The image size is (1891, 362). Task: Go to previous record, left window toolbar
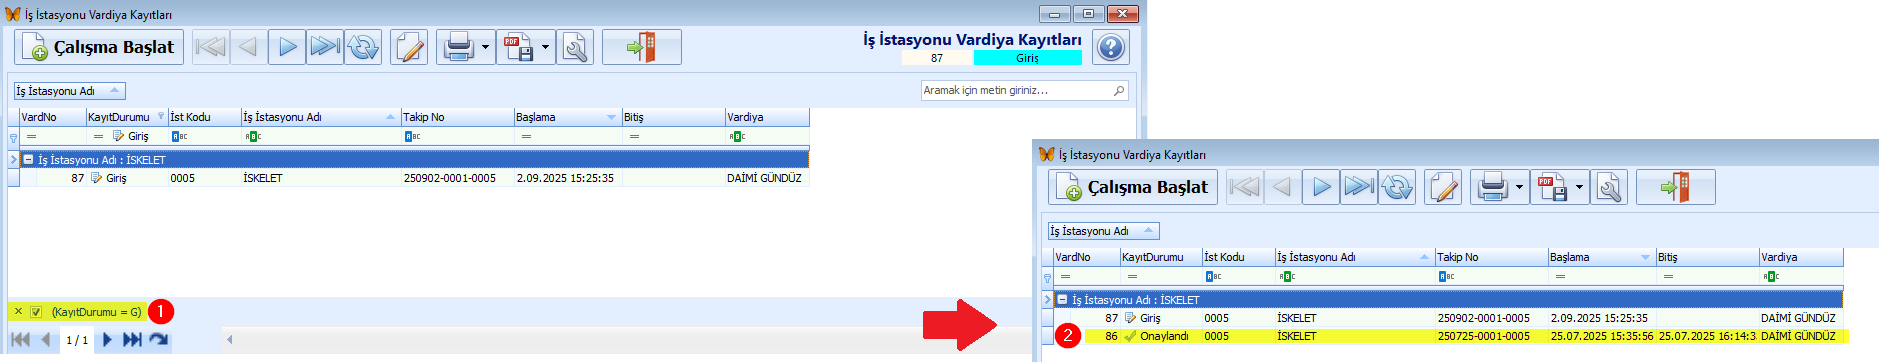pyautogui.click(x=248, y=47)
